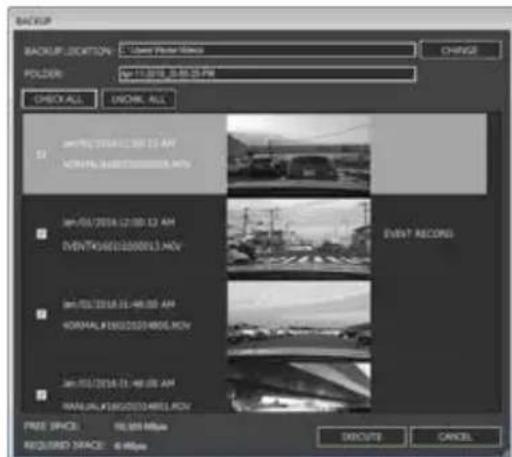Click the MANUAL .MOV file name
This screenshot has height=457, width=512.
[x=126, y=406]
